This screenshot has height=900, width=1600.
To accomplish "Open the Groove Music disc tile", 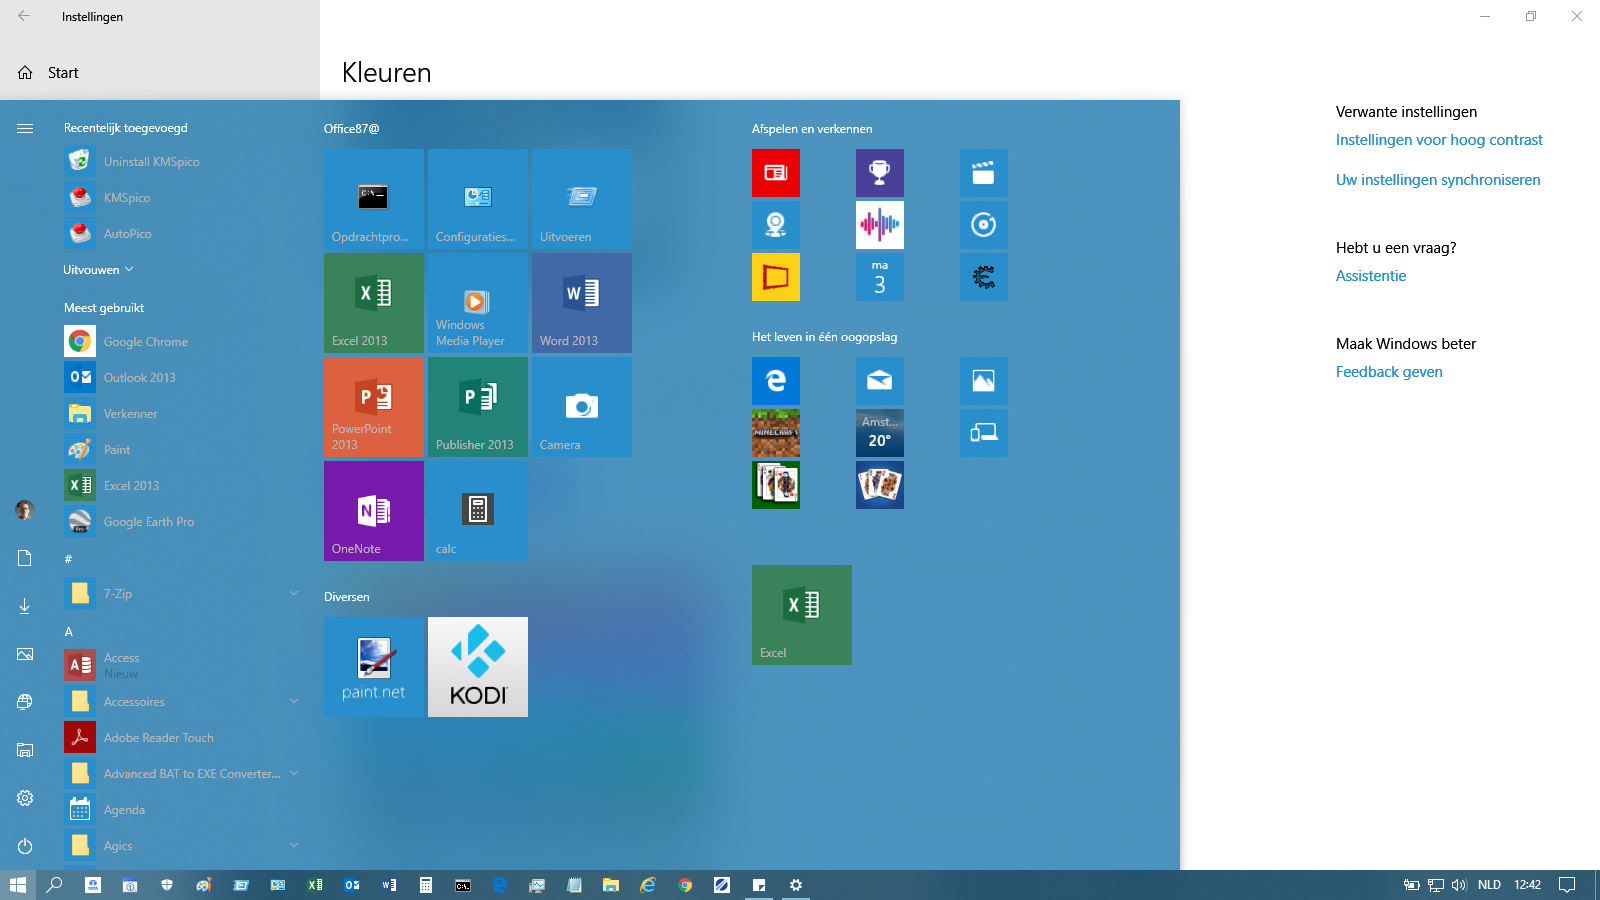I will tap(984, 225).
